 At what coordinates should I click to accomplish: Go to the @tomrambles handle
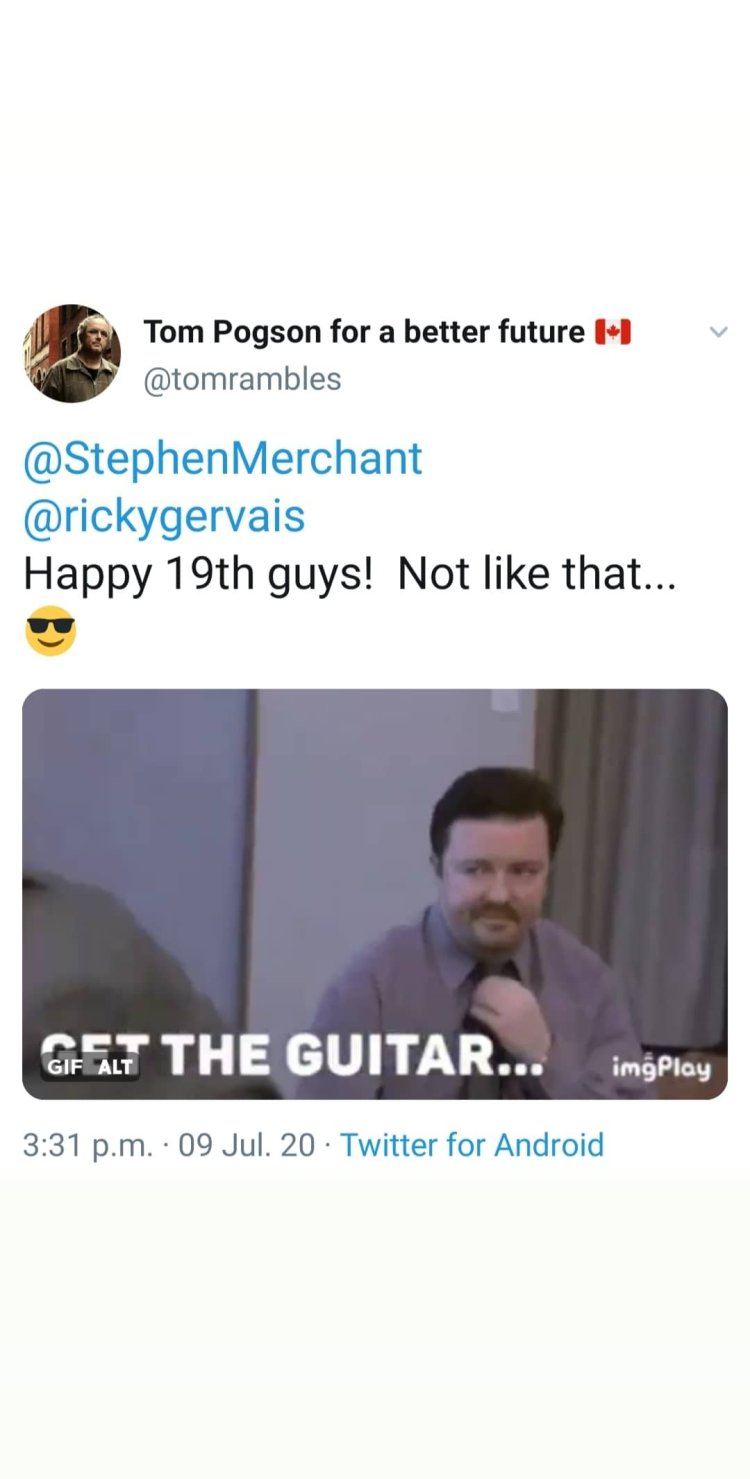243,379
